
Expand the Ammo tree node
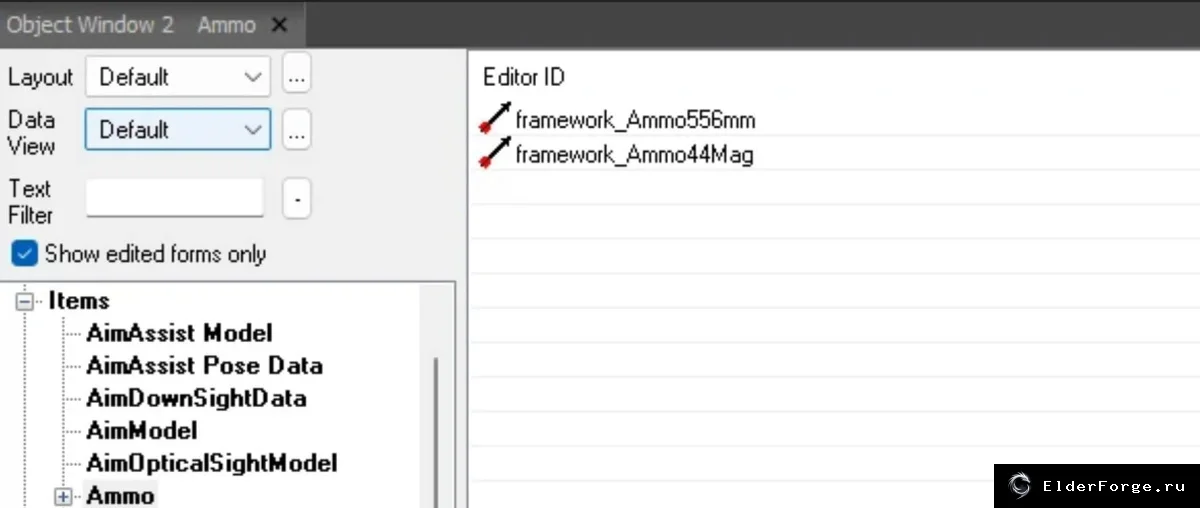(x=64, y=496)
